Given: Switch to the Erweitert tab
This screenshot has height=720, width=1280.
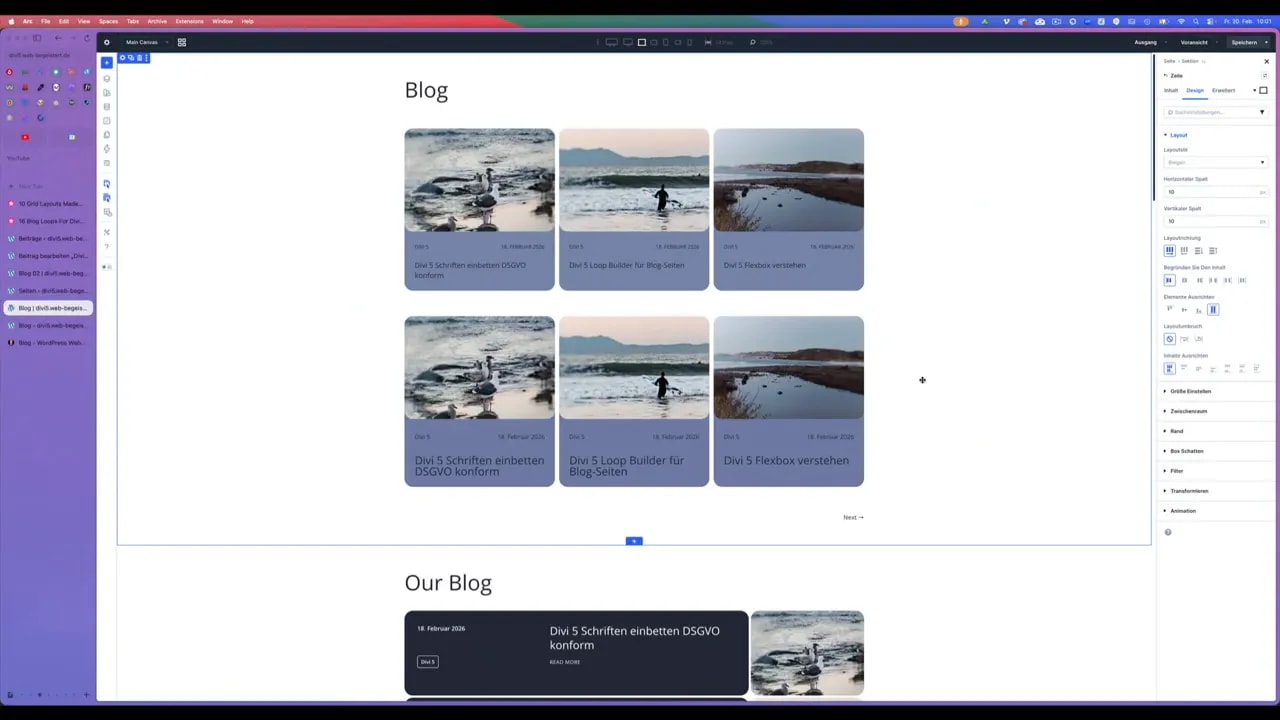Looking at the screenshot, I should pyautogui.click(x=1223, y=90).
